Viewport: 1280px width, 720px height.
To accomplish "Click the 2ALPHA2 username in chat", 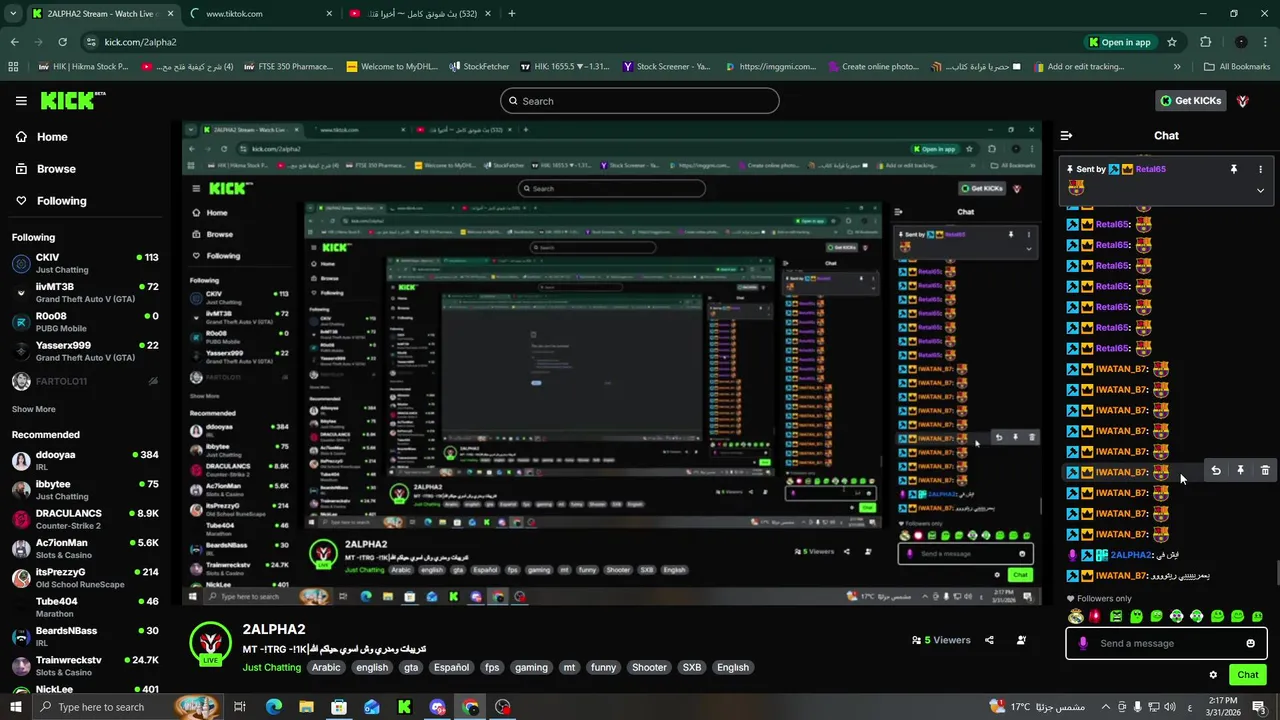I will click(x=1131, y=555).
